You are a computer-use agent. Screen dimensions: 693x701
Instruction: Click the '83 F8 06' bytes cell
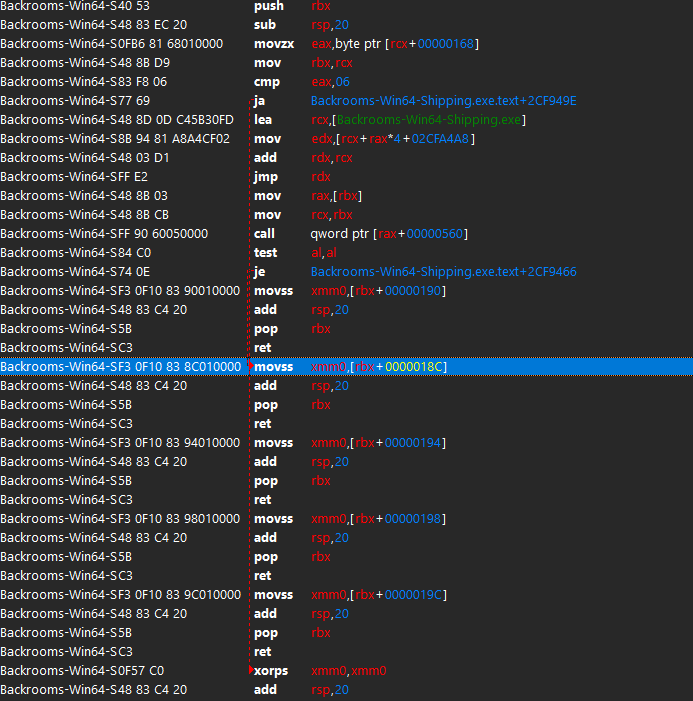click(x=143, y=82)
